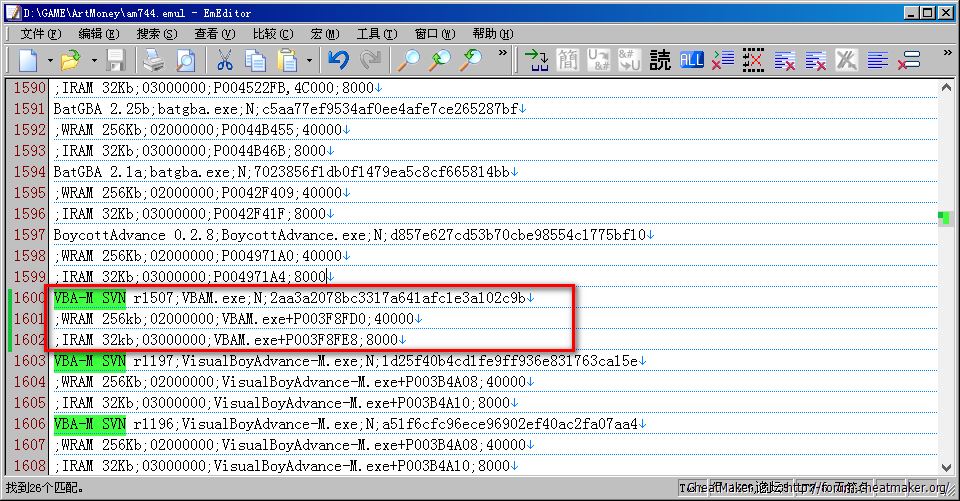Open the 帮助 (Help) menu

click(491, 33)
